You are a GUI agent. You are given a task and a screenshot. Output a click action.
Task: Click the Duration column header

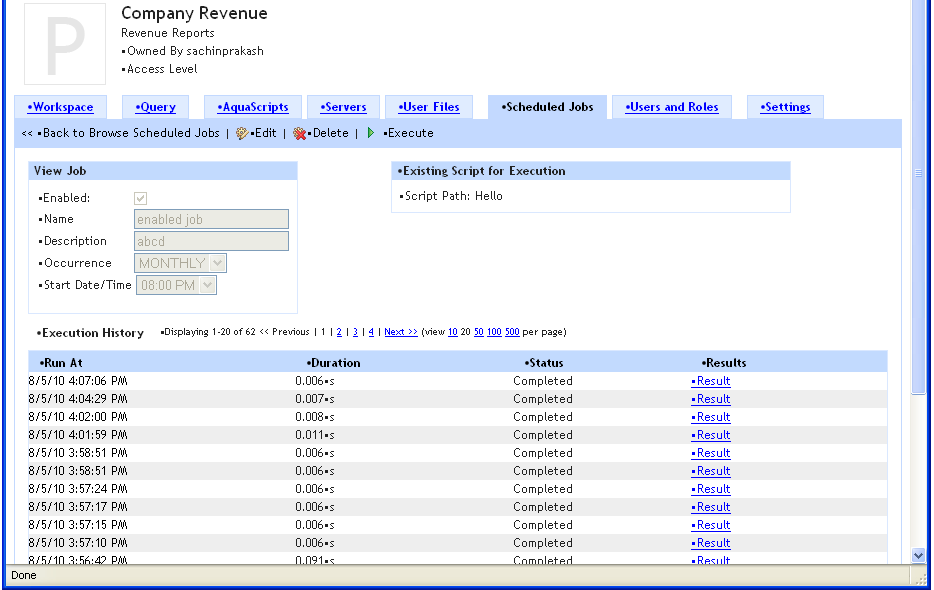pyautogui.click(x=334, y=363)
